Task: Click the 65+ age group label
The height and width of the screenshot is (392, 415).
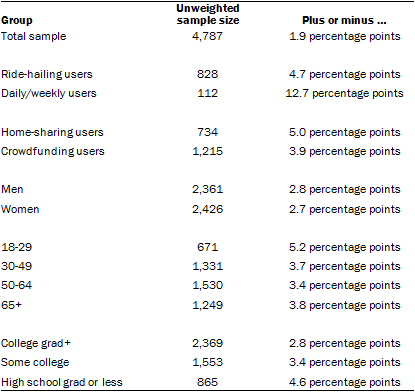Action: [x=11, y=305]
